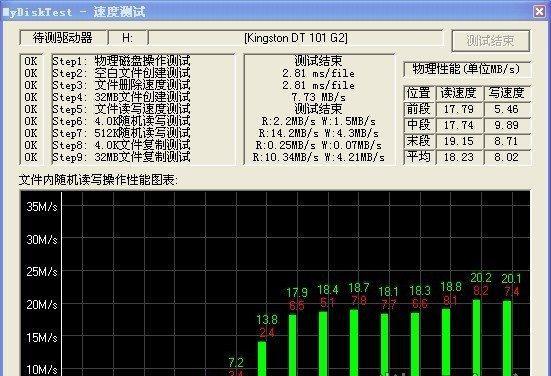
Task: Click the 5.46 write speed cell
Action: (x=506, y=109)
